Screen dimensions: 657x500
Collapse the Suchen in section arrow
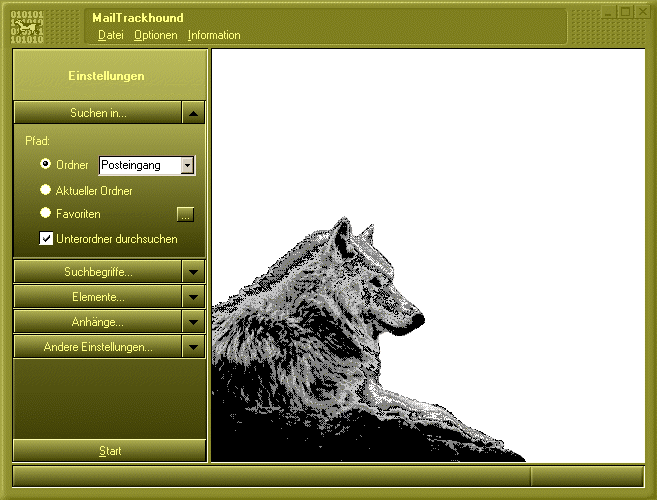[194, 112]
